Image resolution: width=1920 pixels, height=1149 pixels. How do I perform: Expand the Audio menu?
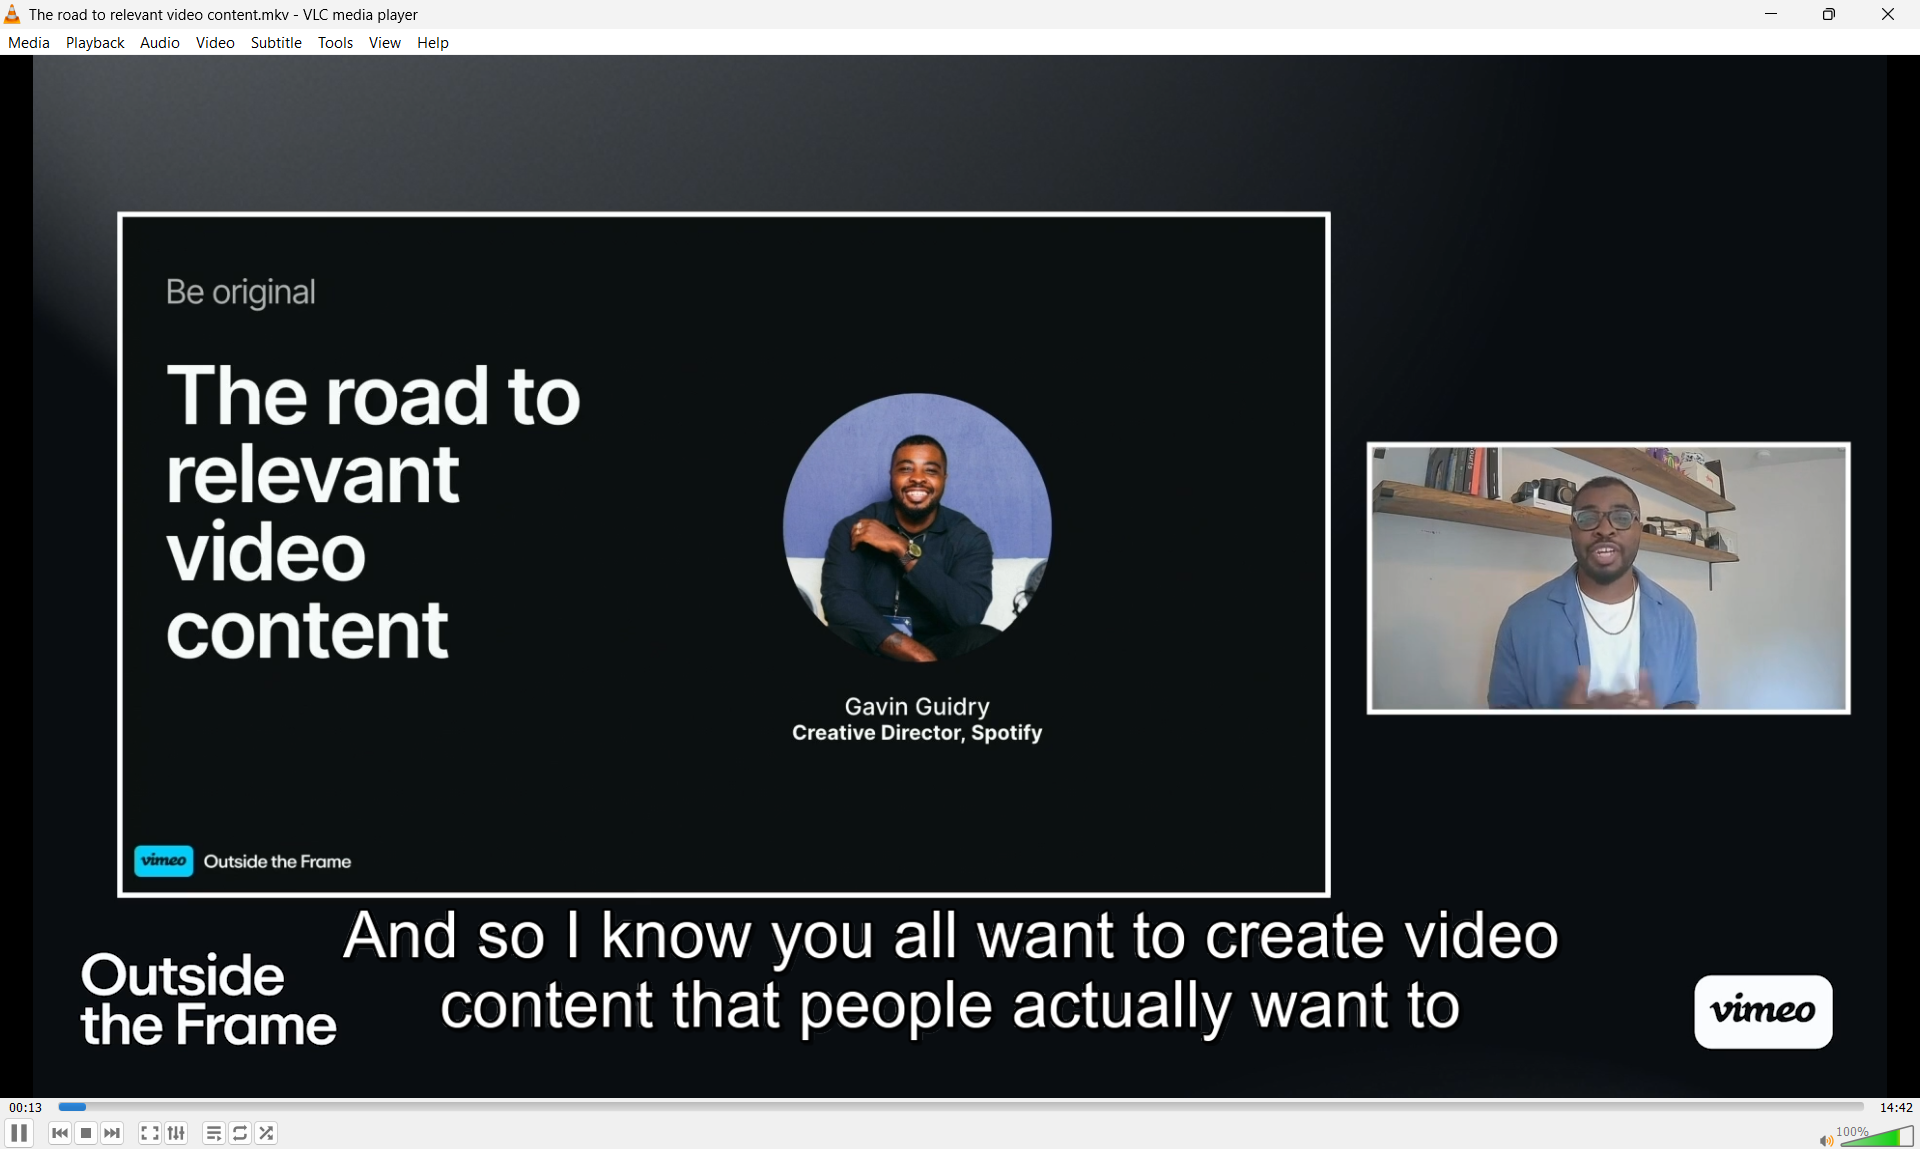coord(159,43)
